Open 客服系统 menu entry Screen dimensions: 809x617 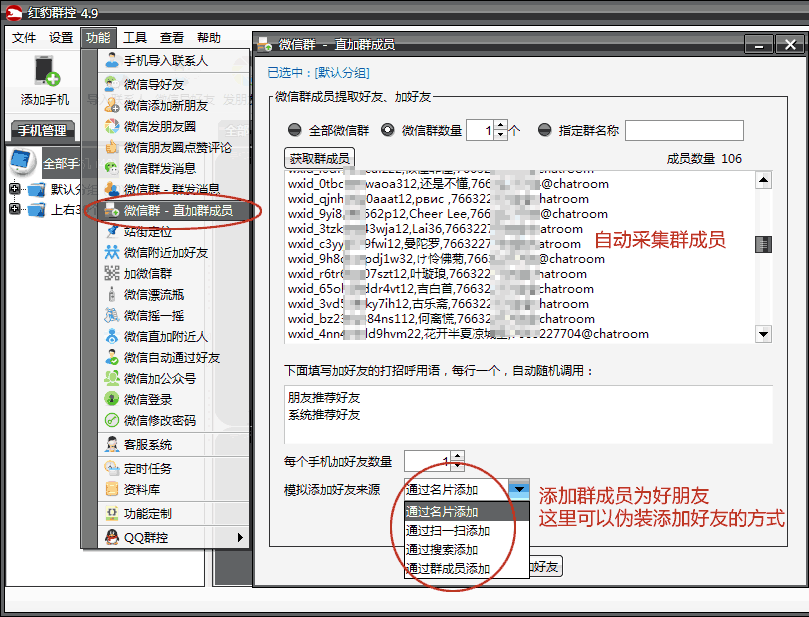[173, 444]
